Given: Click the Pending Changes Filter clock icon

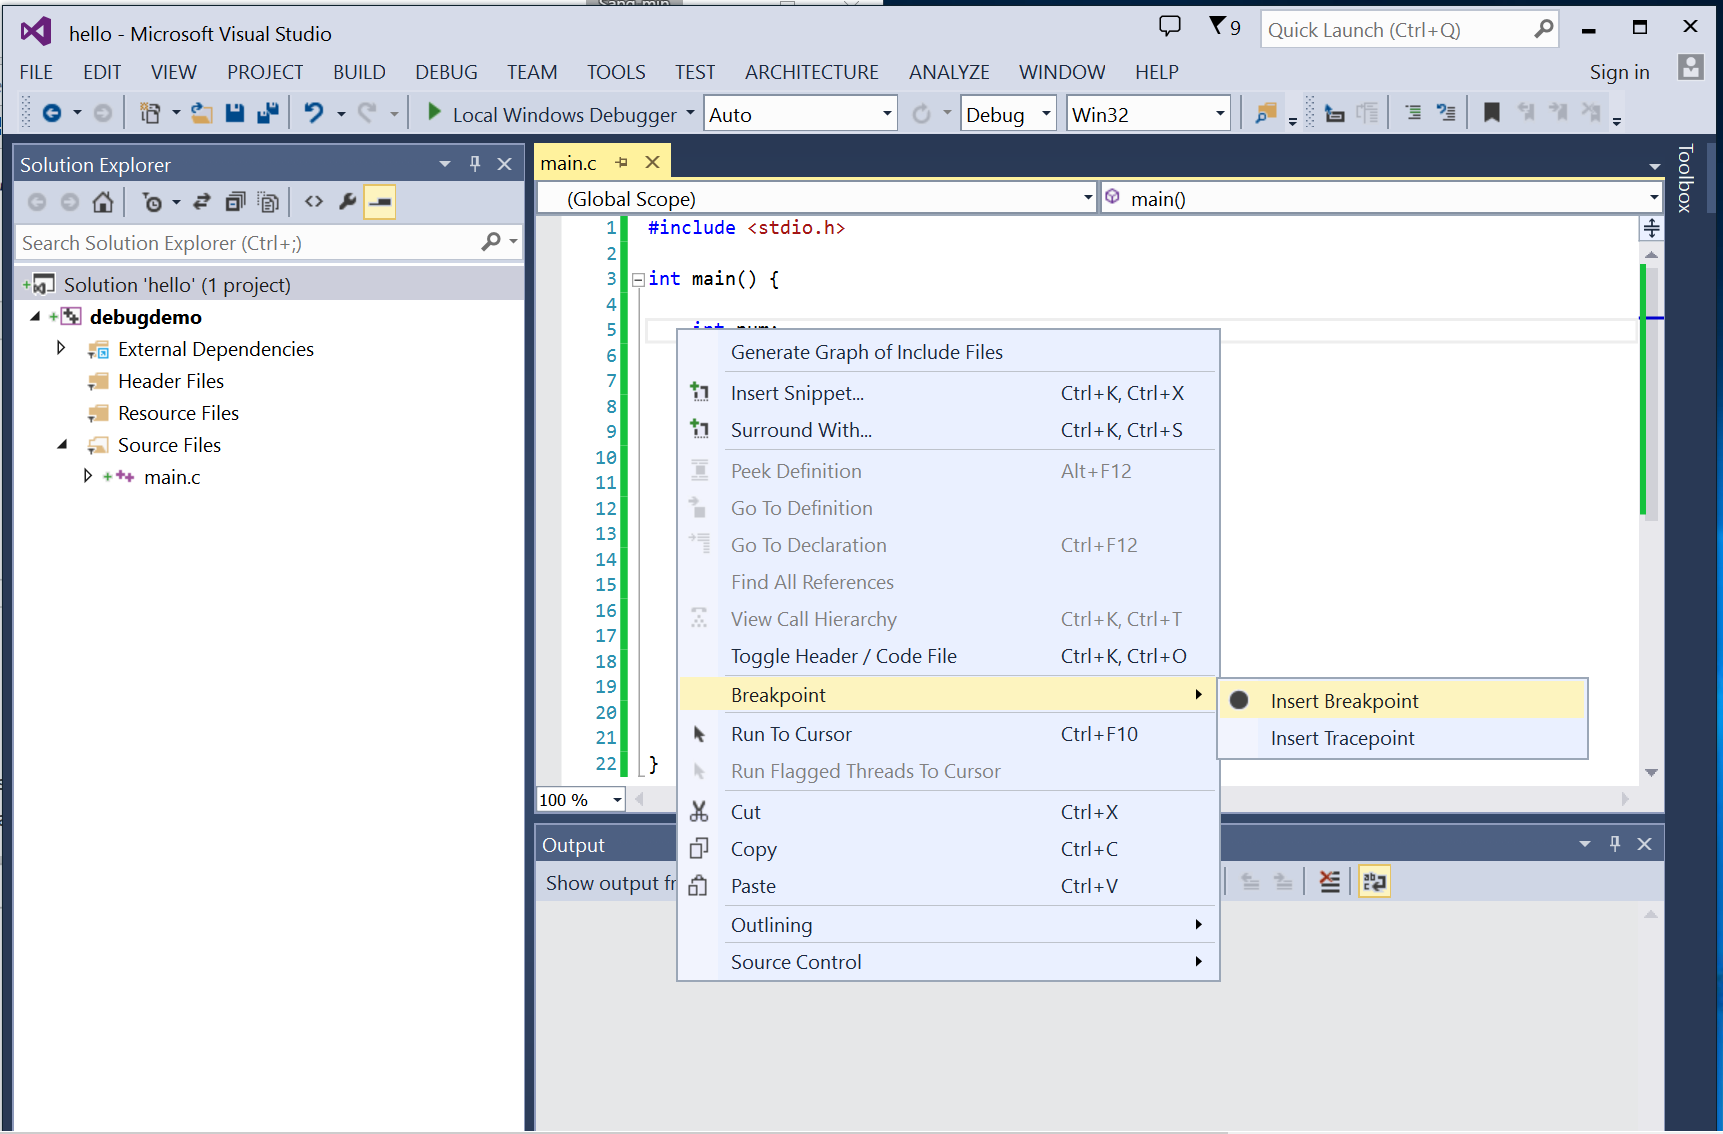Looking at the screenshot, I should 153,202.
